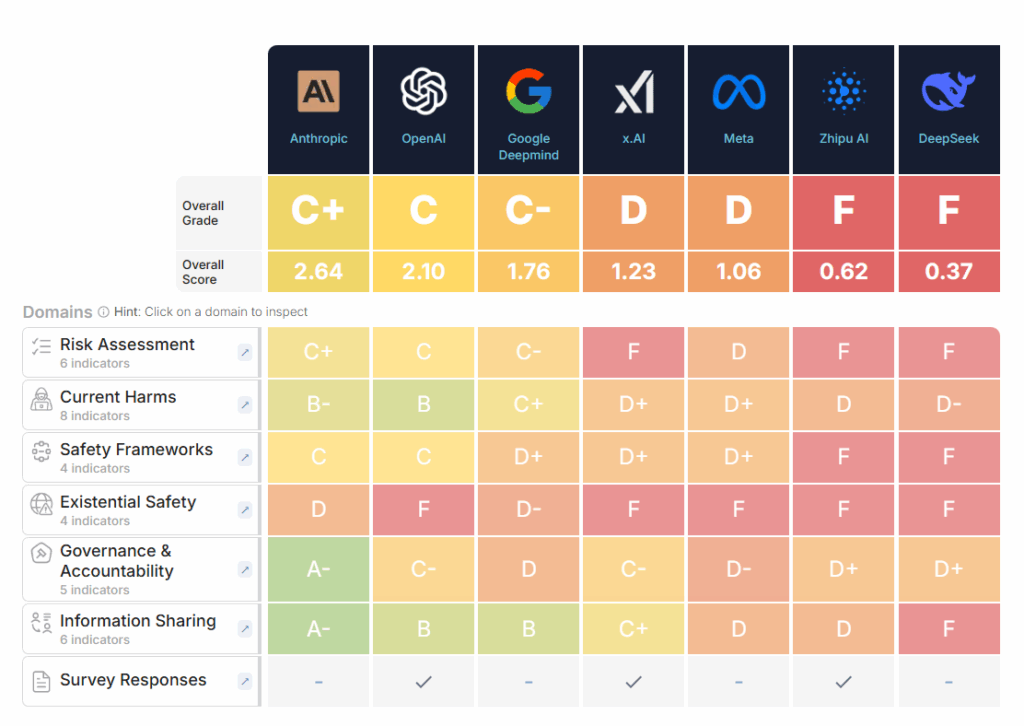Open the Safety Frameworks domain
This screenshot has width=1024, height=726.
[136, 450]
